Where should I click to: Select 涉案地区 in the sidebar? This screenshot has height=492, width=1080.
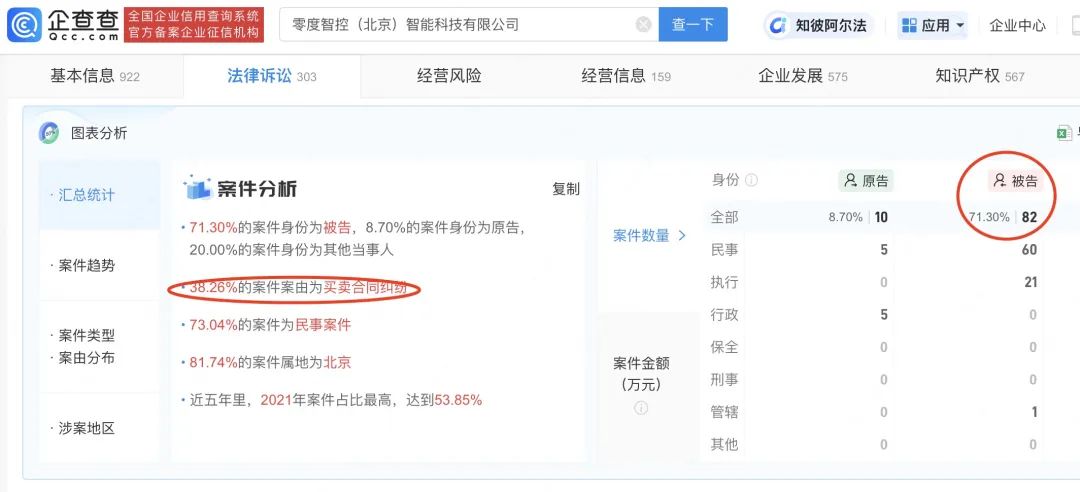pos(85,428)
